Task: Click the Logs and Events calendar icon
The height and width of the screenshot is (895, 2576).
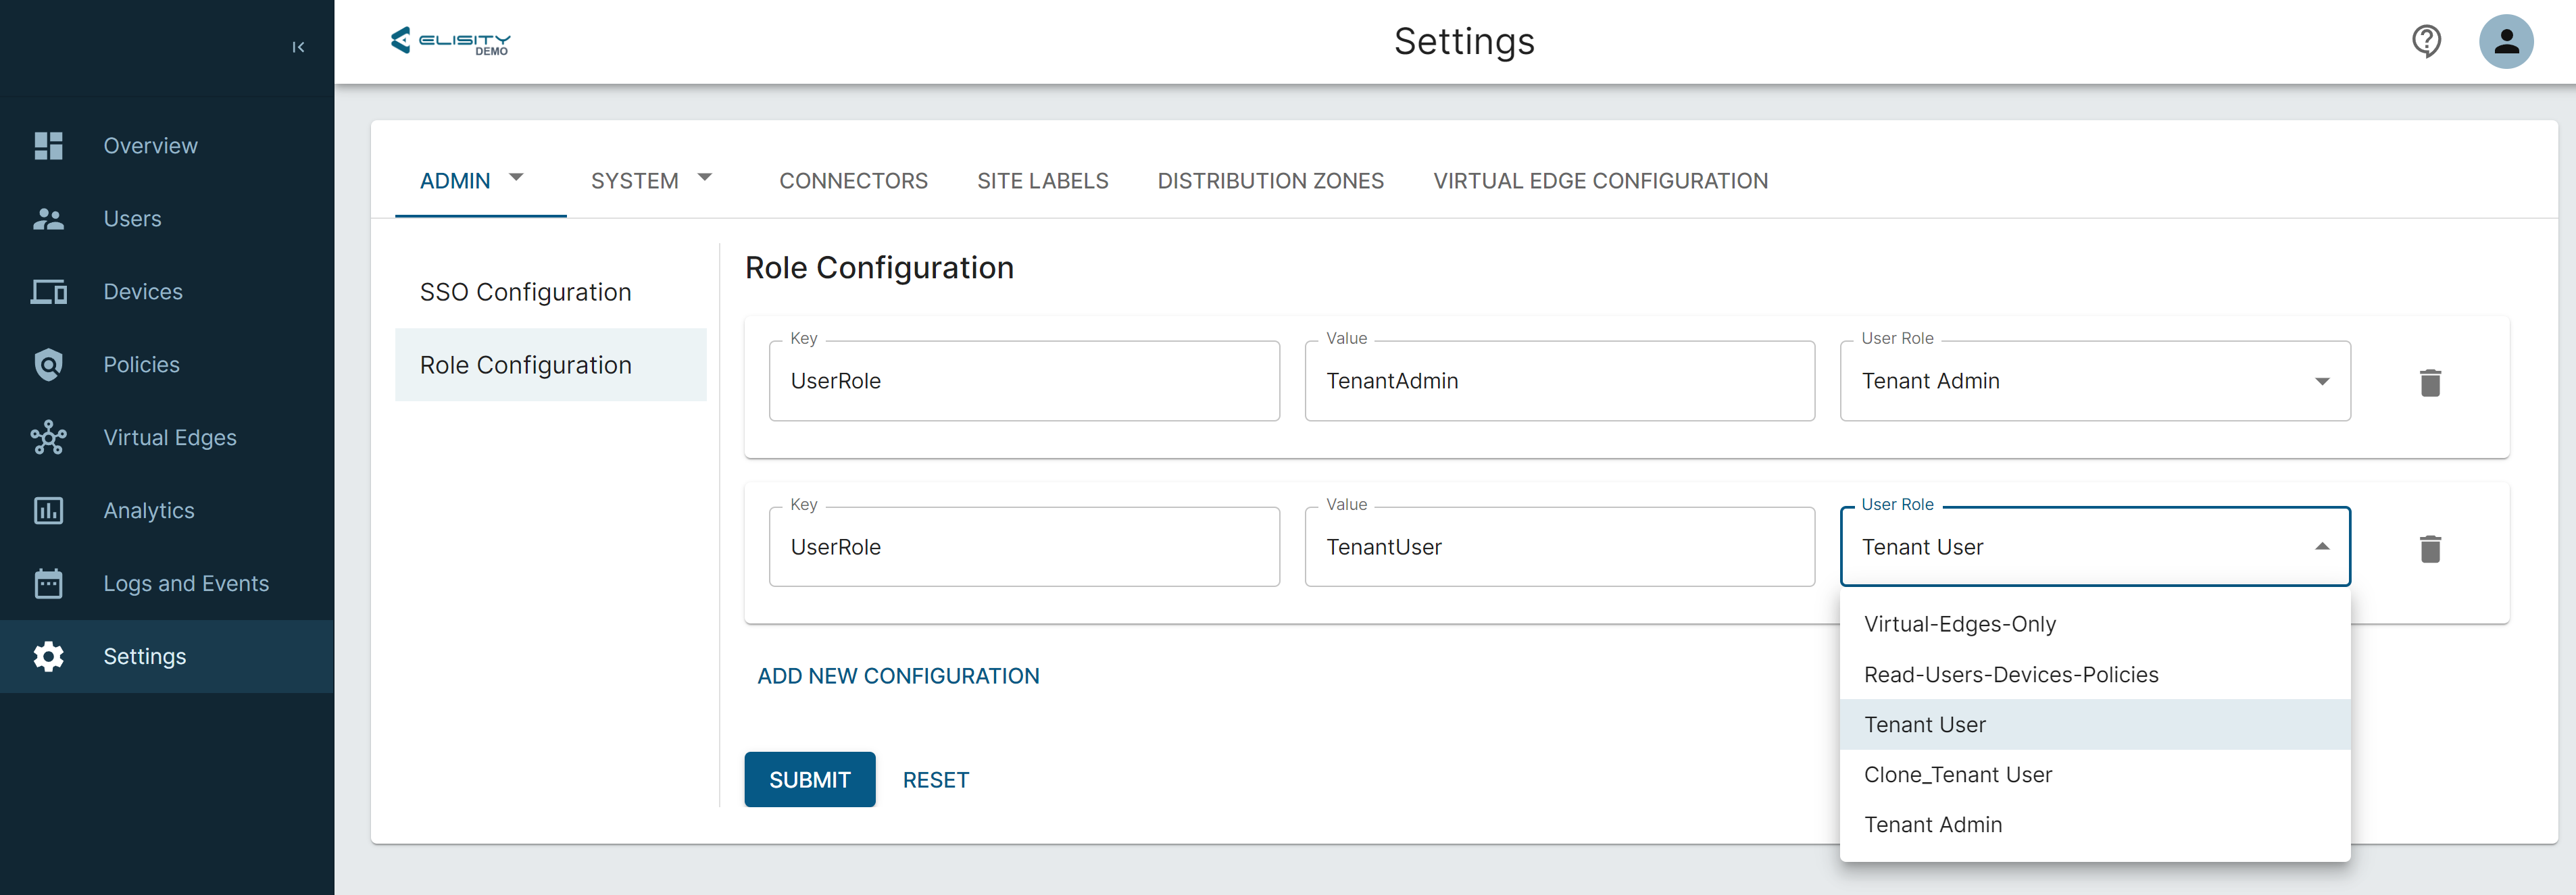Action: (x=48, y=584)
